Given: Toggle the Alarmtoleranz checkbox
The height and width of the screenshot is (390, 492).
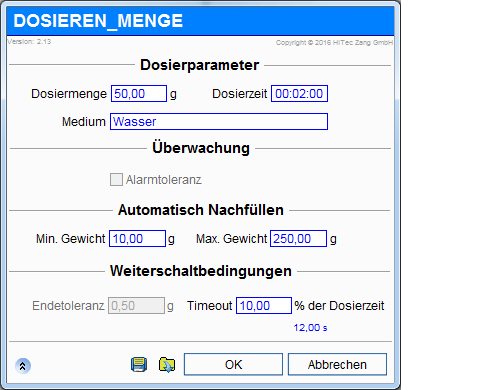Looking at the screenshot, I should 116,179.
